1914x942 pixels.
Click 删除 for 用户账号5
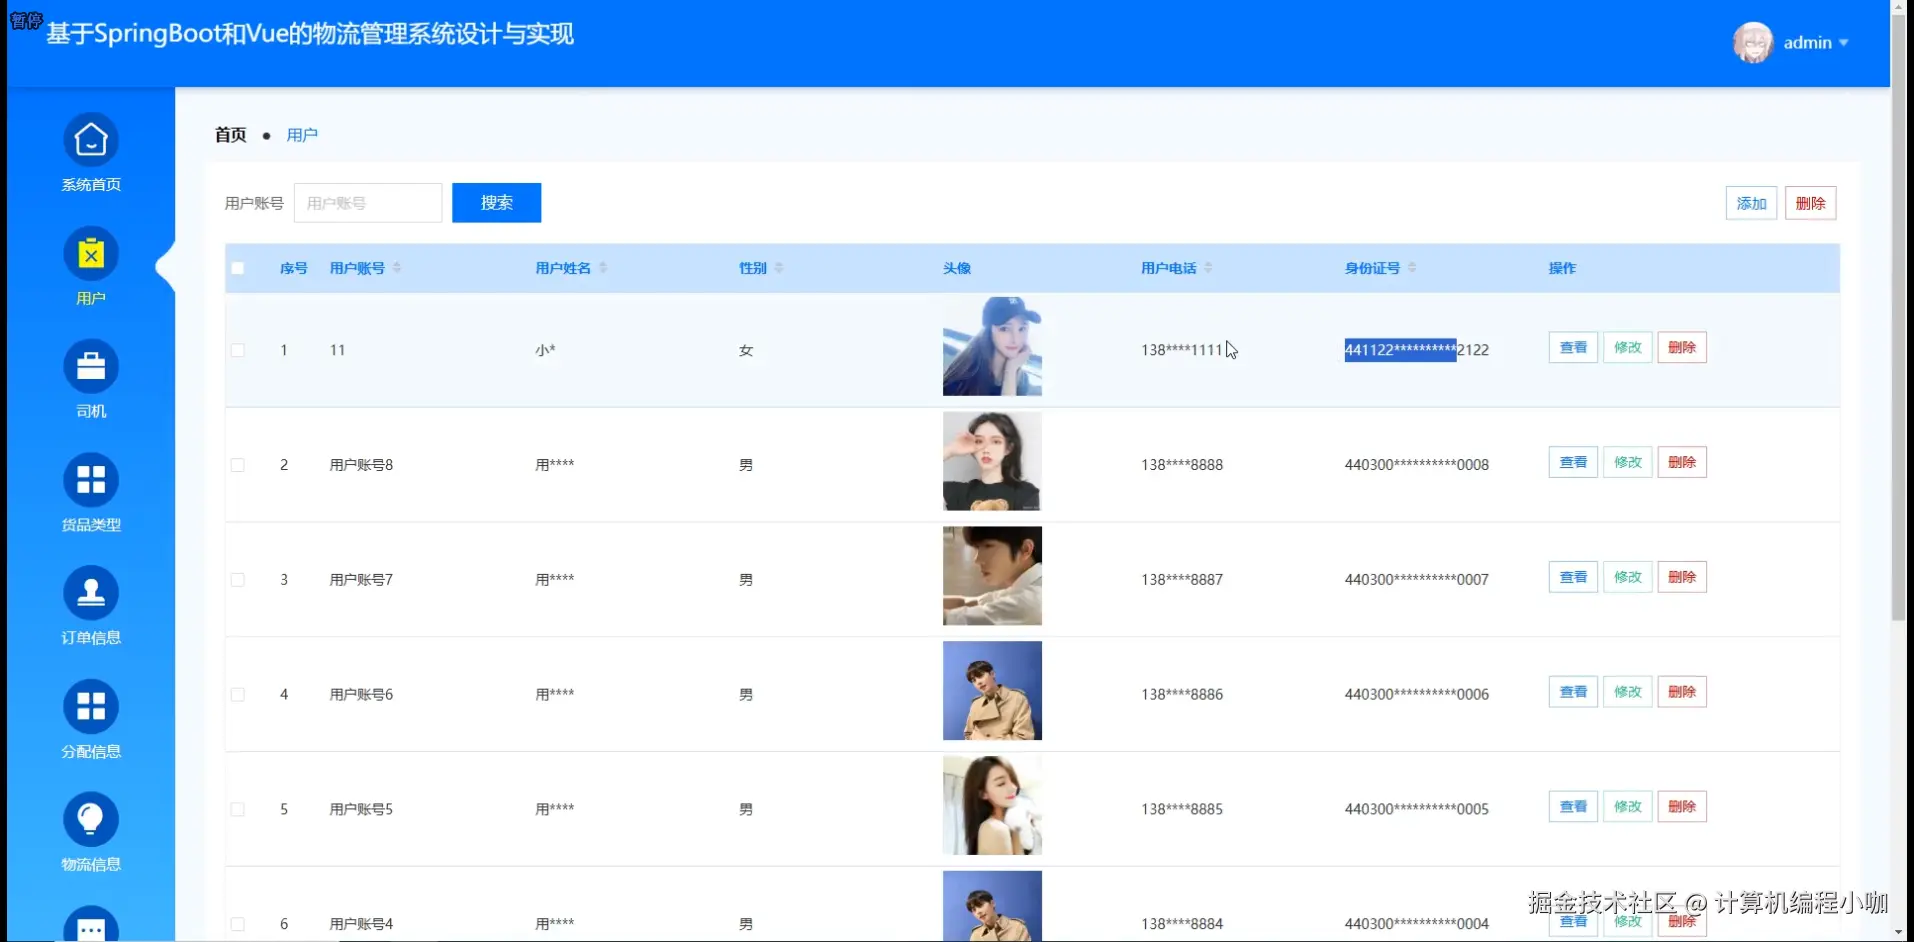[1682, 807]
